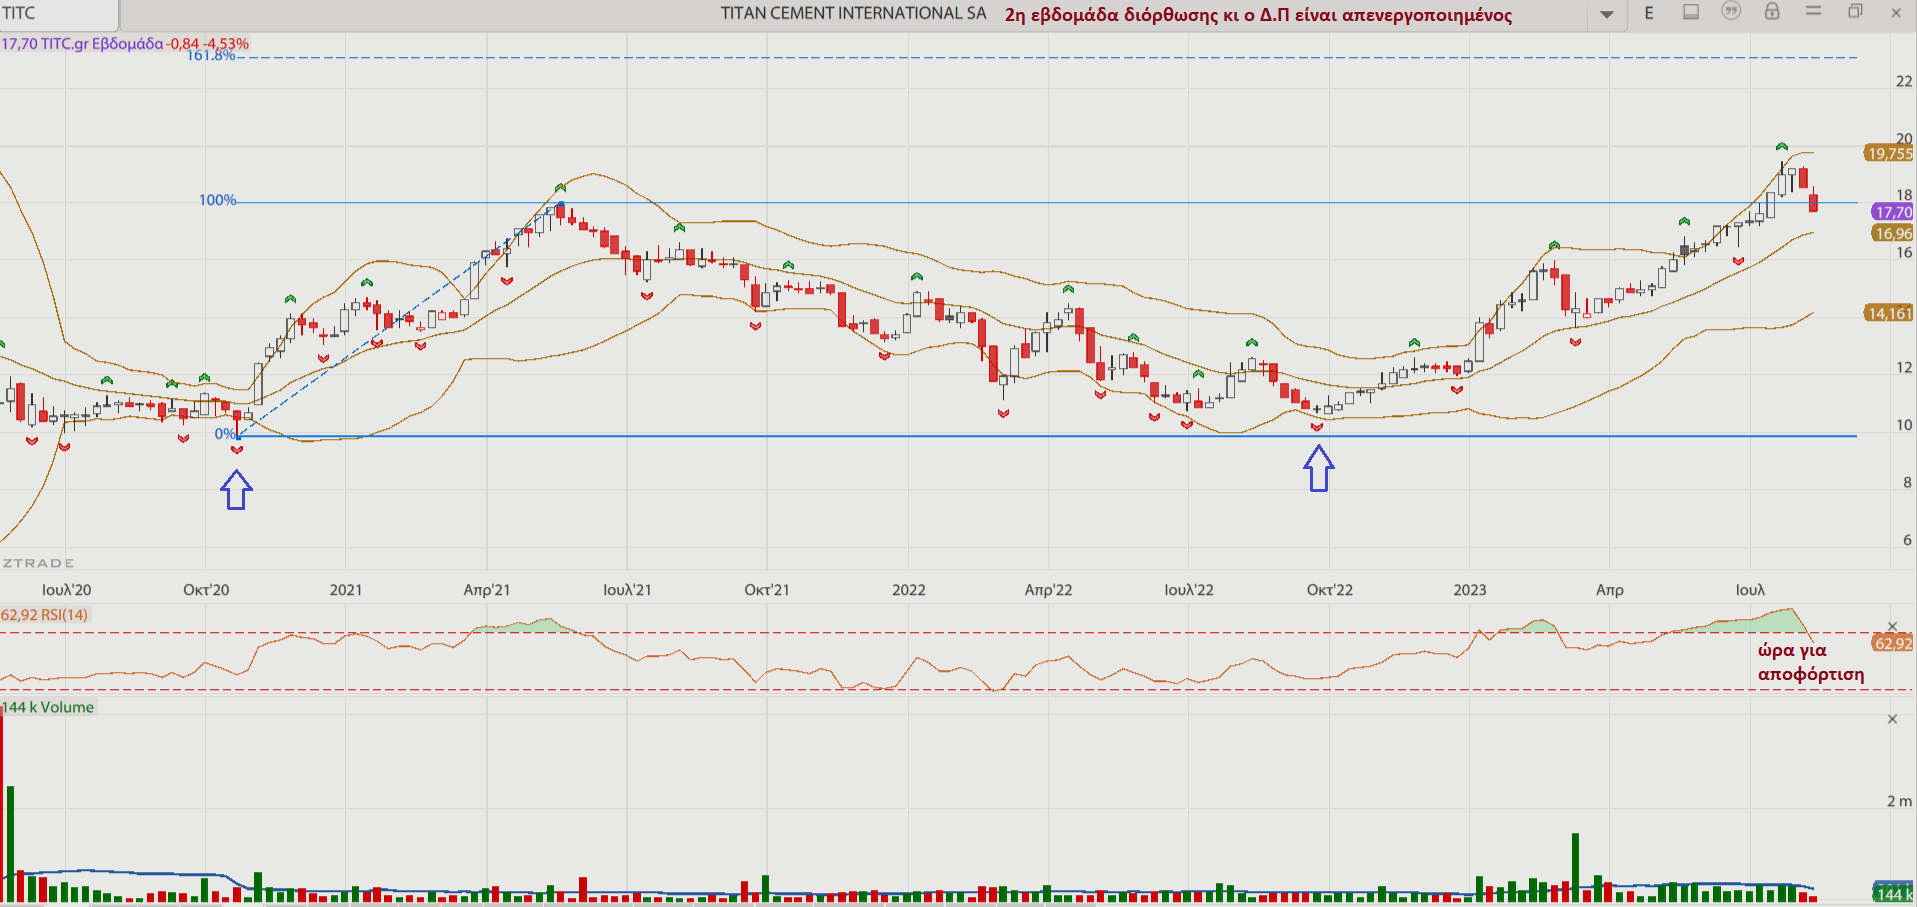The image size is (1917, 907).
Task: Toggle the bottom panel layout icon
Action: 1691,12
